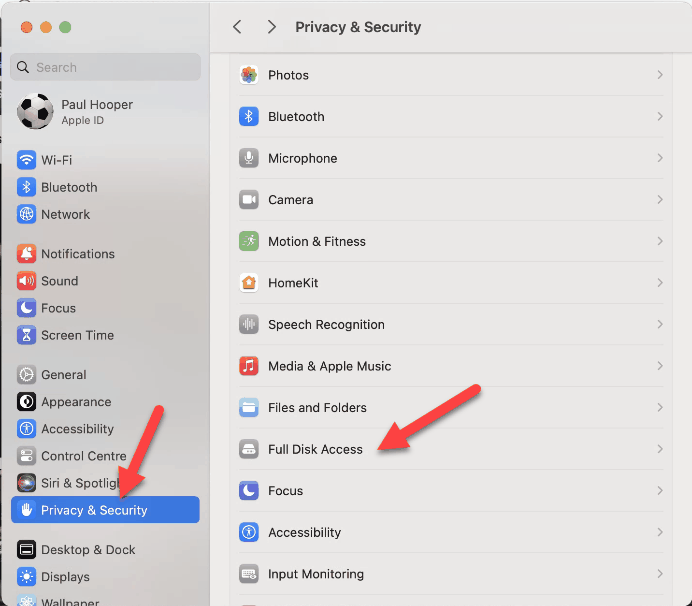
Task: Open Paul Hooper Apple ID profile
Action: (105, 112)
